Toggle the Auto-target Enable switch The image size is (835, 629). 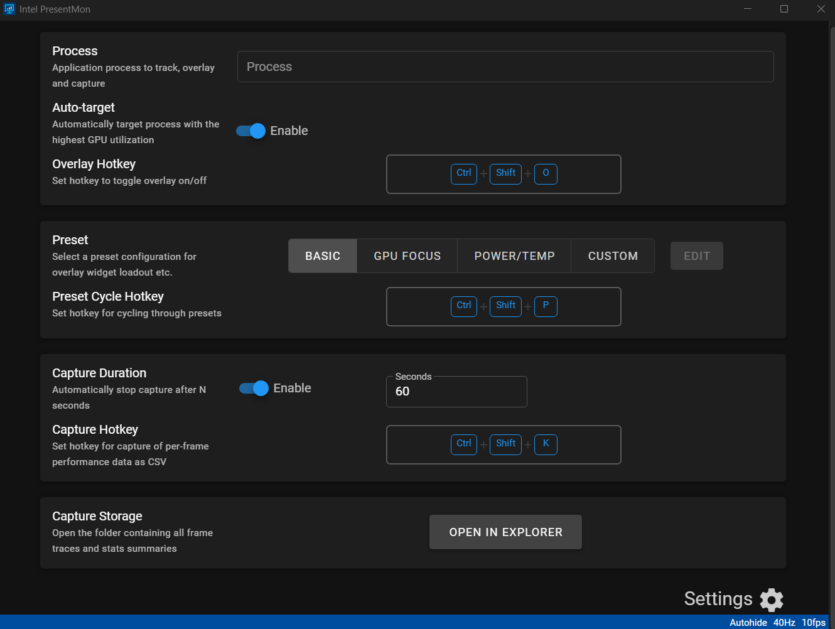[251, 131]
